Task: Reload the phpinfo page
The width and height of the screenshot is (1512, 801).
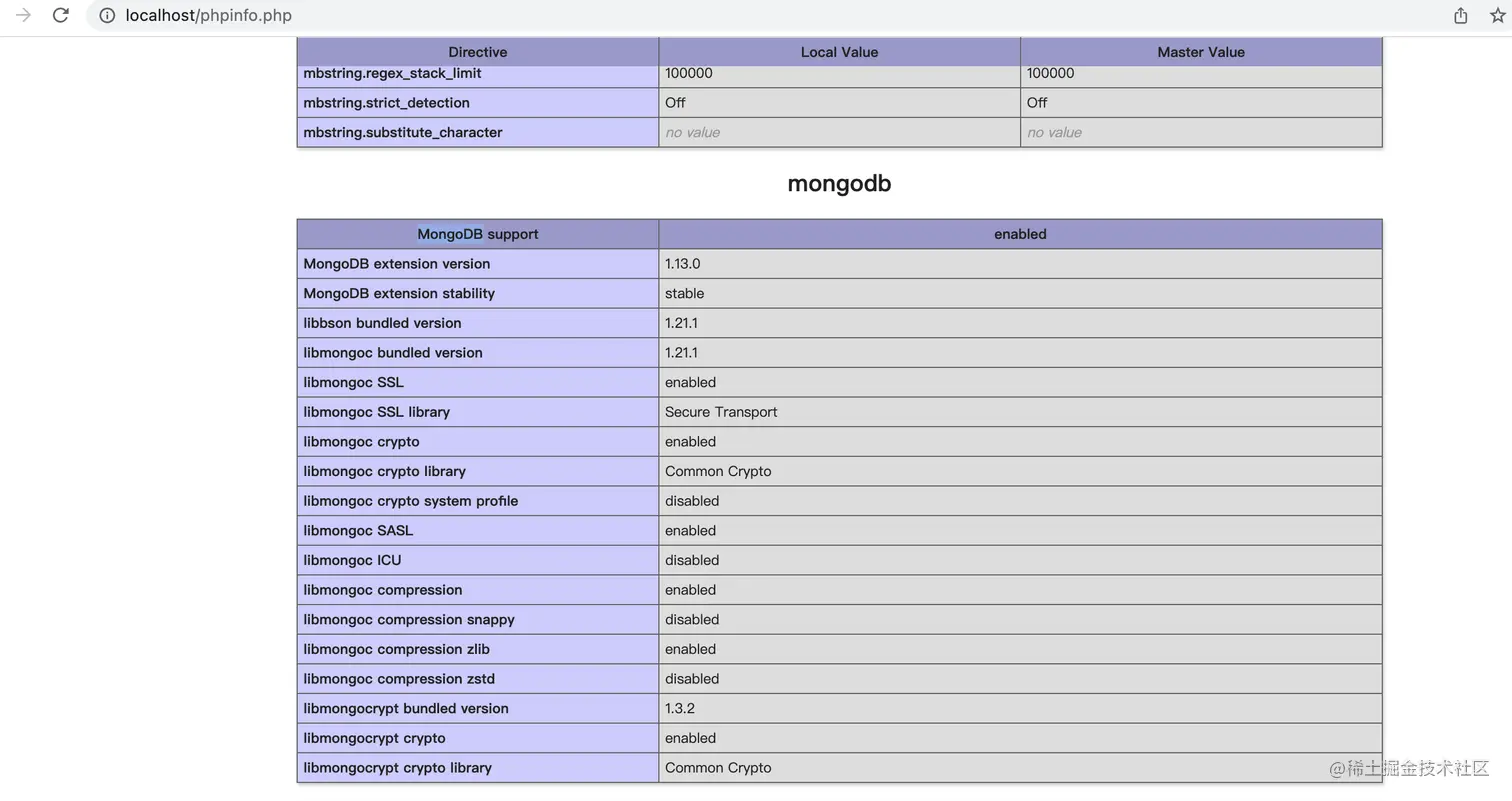Action: click(x=61, y=15)
